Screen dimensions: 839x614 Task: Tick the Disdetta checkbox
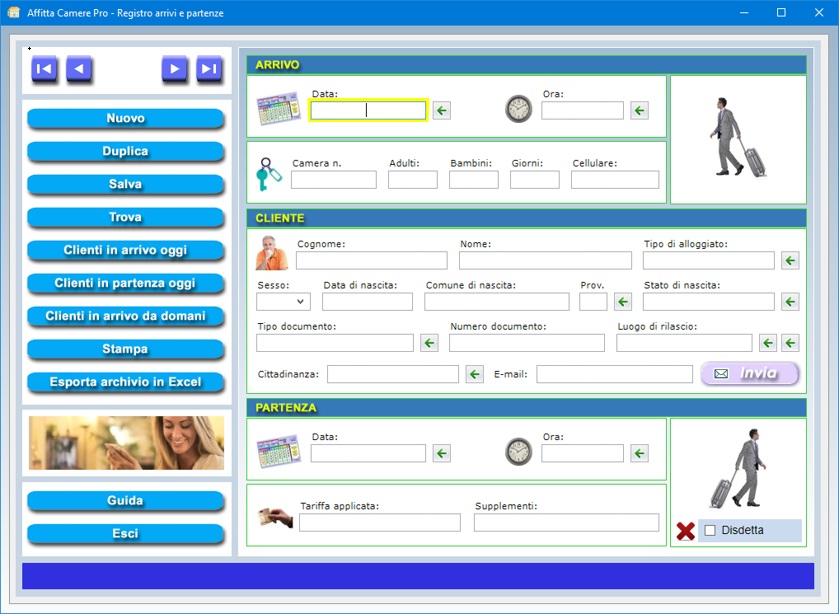point(710,530)
